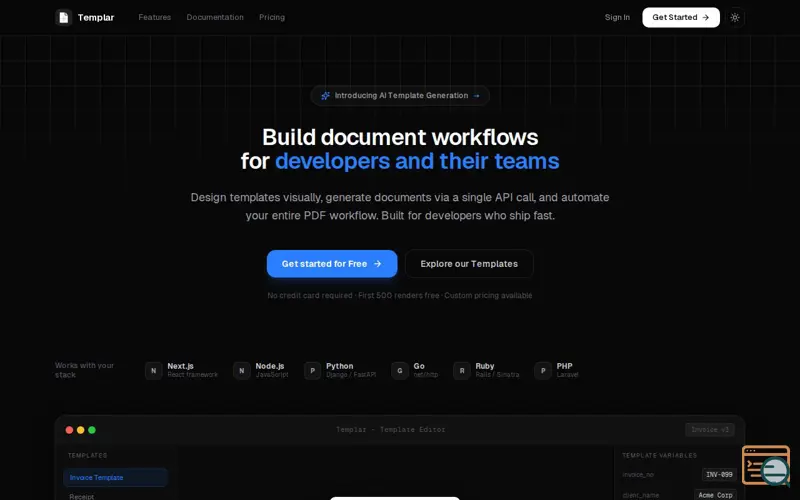
Task: Click the Acme Corp client_name value field
Action: [x=715, y=495]
